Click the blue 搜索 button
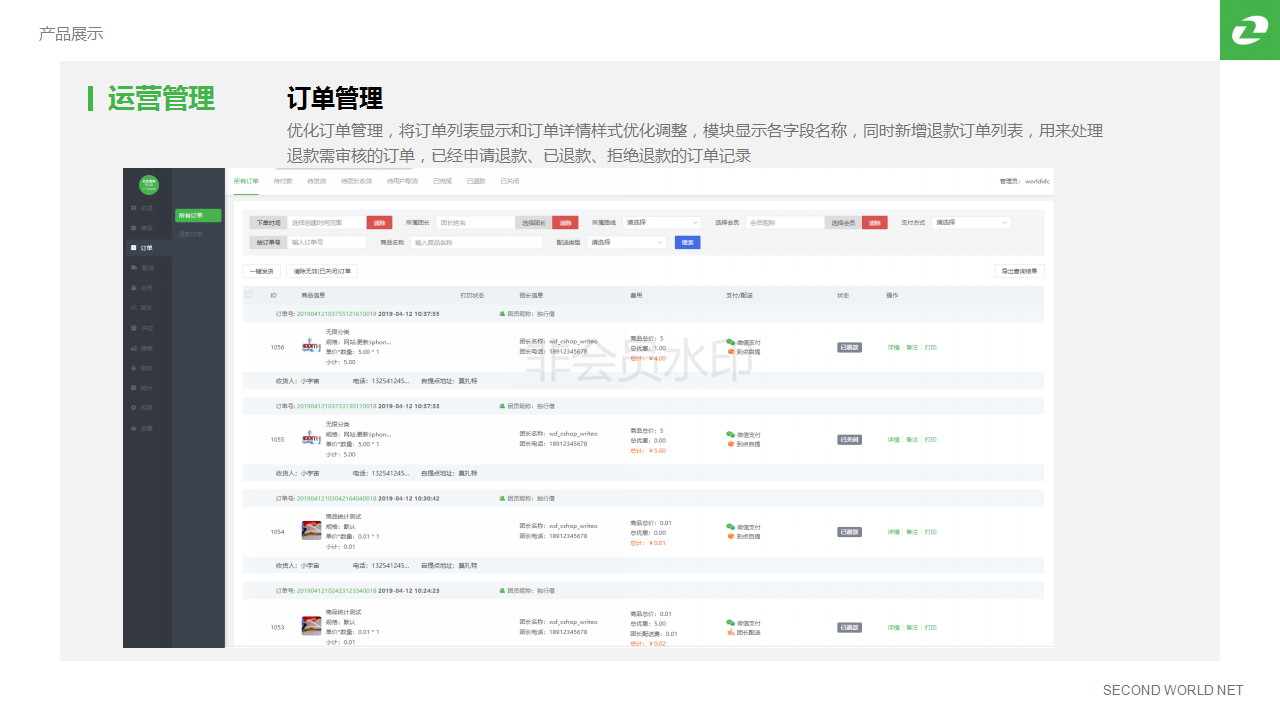Viewport: 1280px width, 720px height. point(687,242)
